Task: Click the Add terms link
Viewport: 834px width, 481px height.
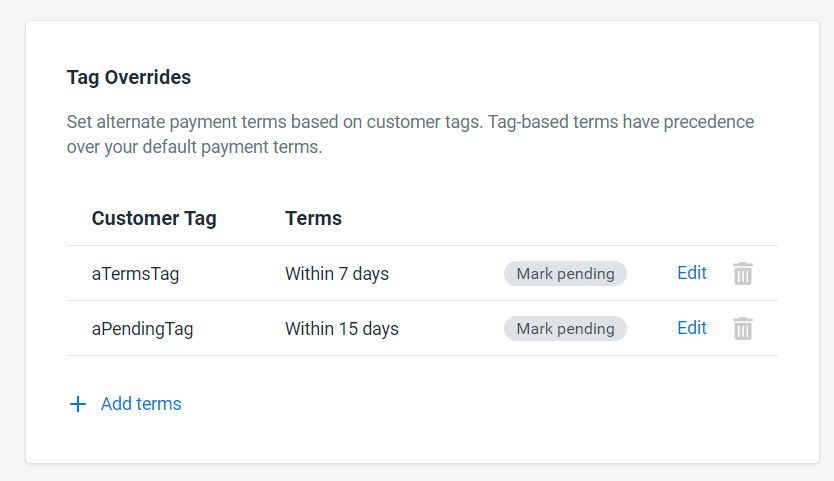Action: point(141,404)
